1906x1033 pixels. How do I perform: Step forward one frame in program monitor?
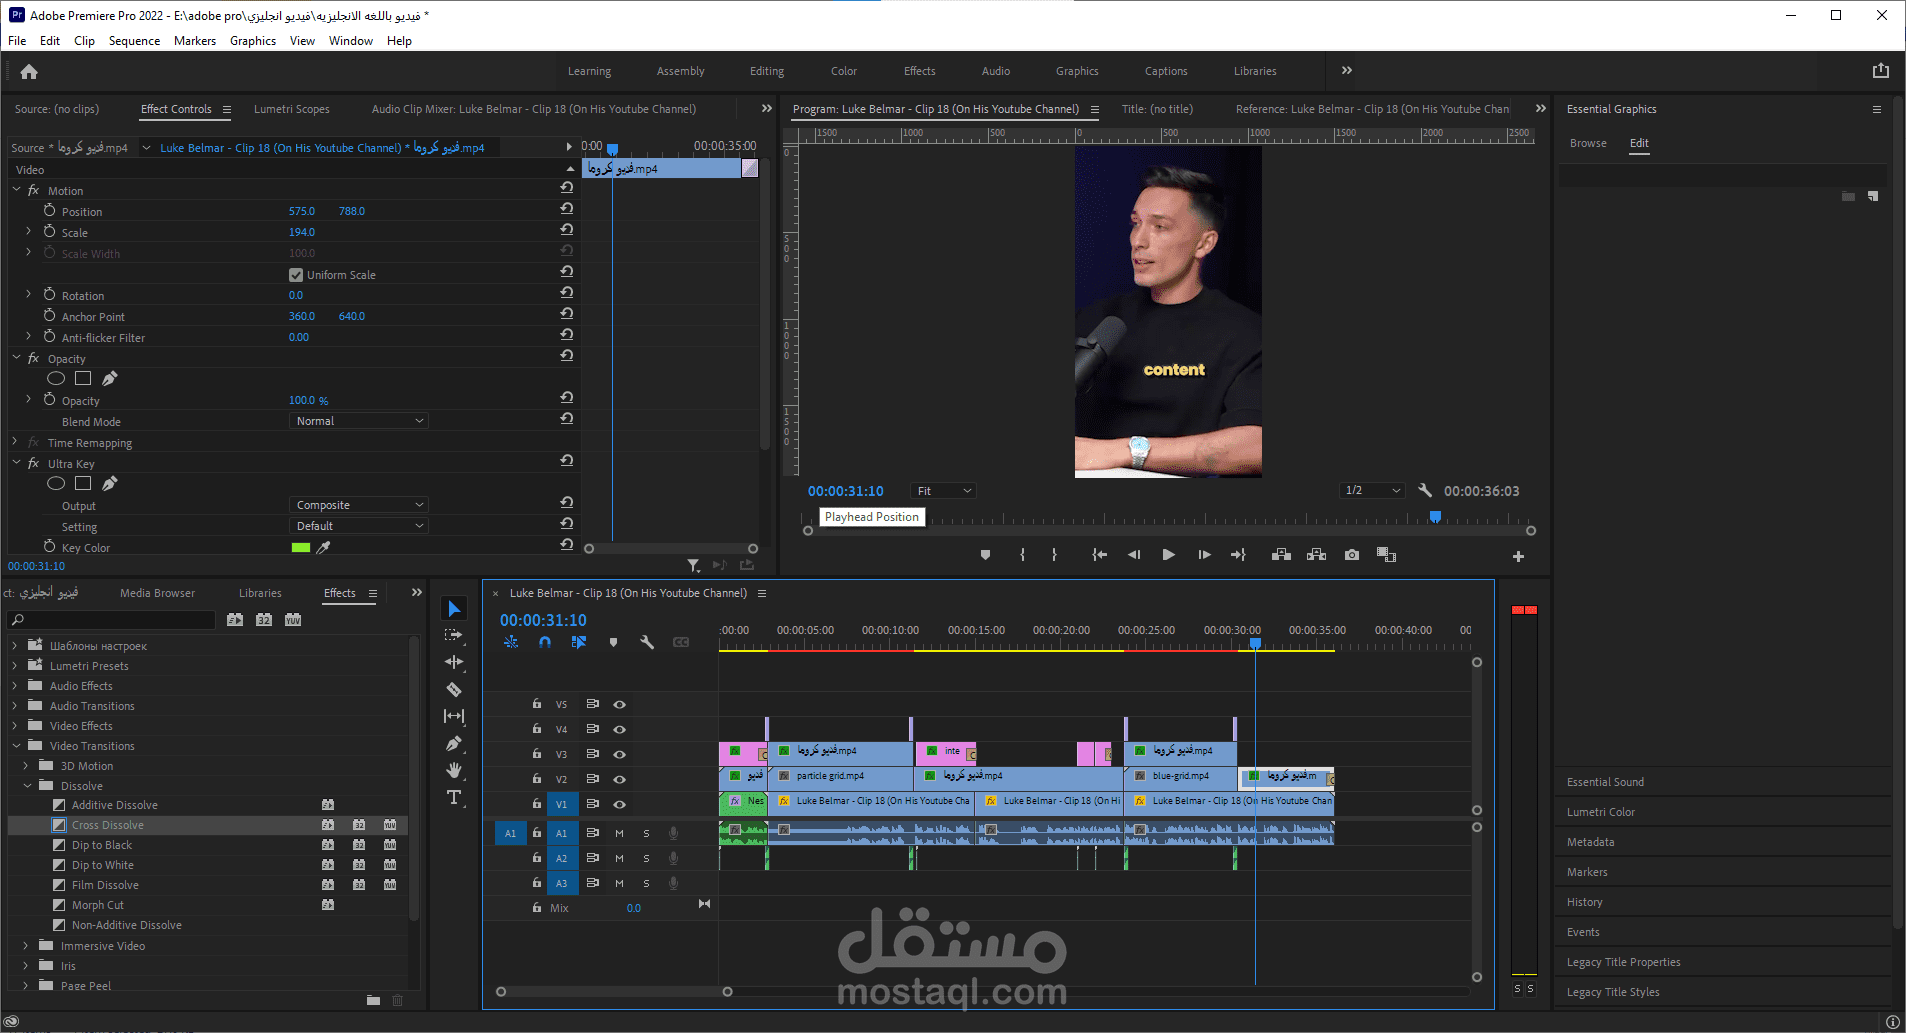(1204, 555)
